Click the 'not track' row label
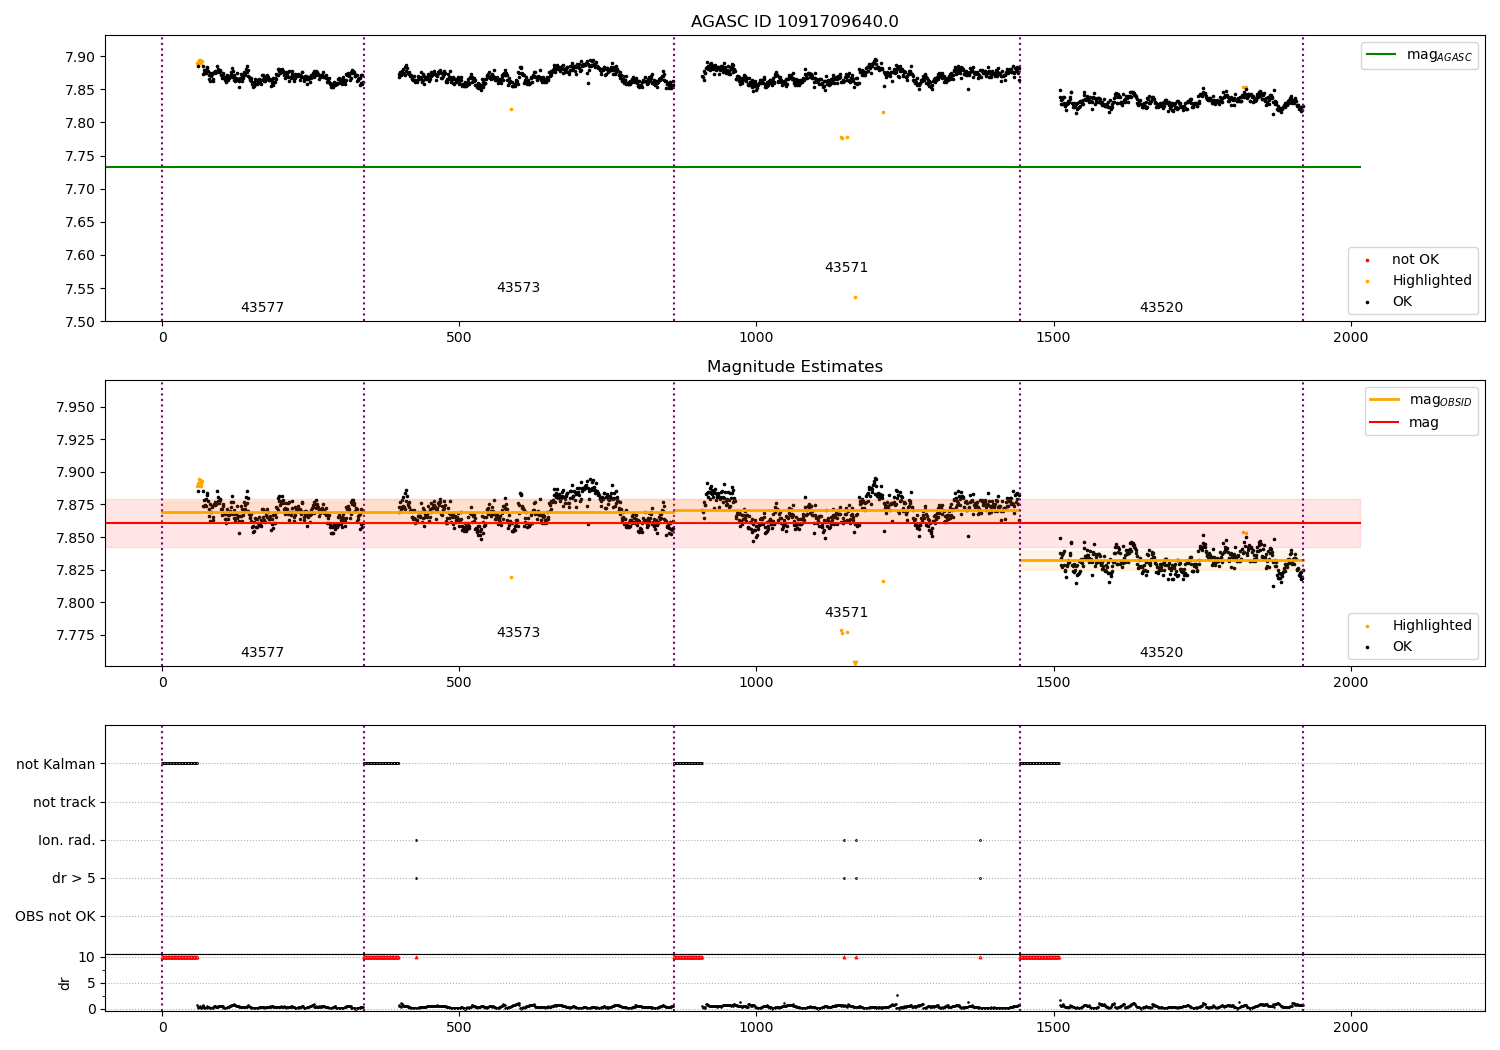The height and width of the screenshot is (1050, 1500). [64, 802]
